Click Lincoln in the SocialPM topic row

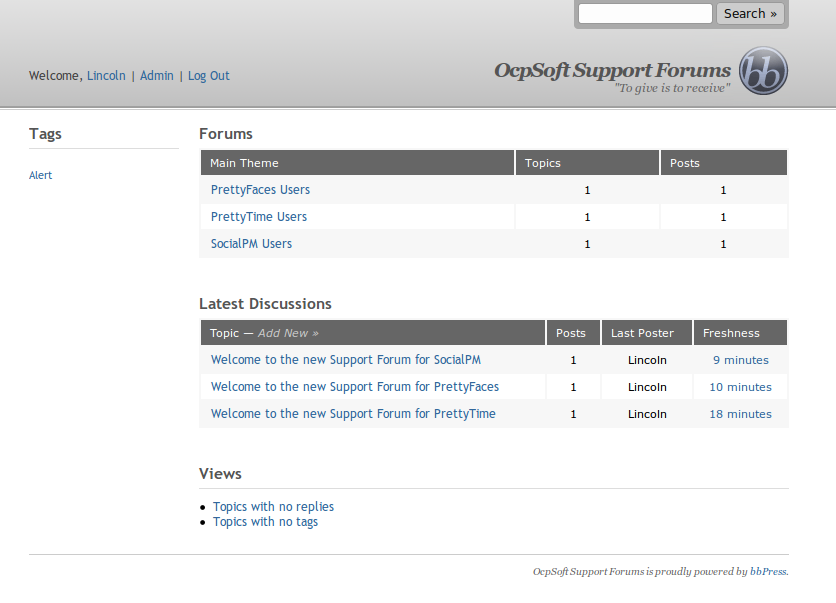tap(647, 360)
